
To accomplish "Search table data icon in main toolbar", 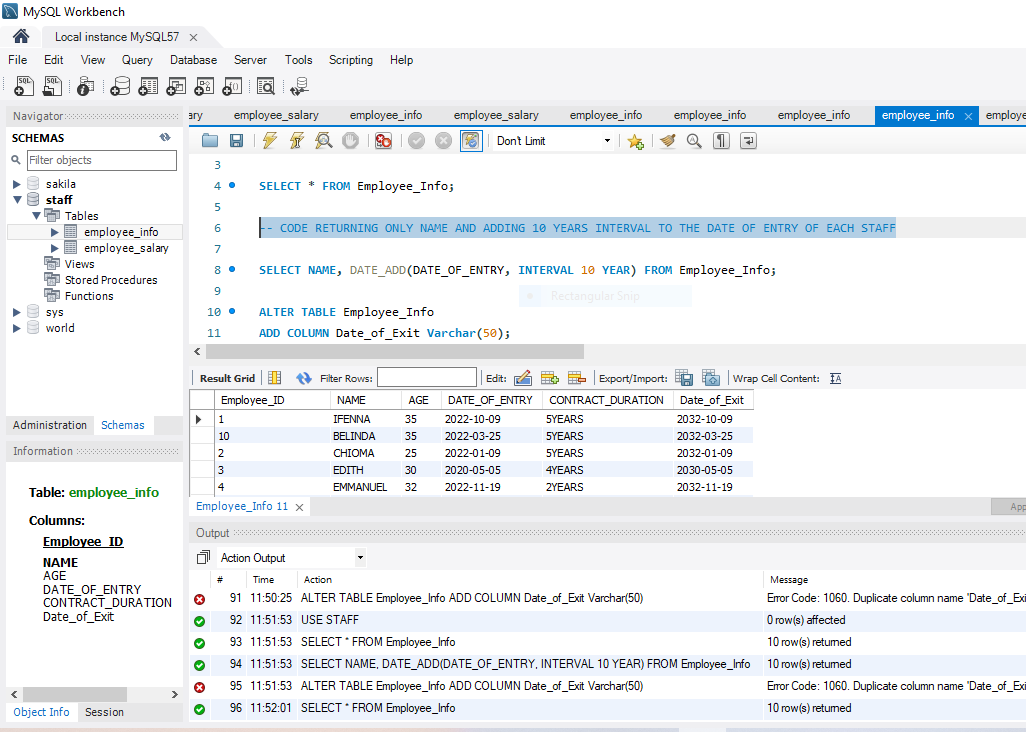I will (266, 86).
